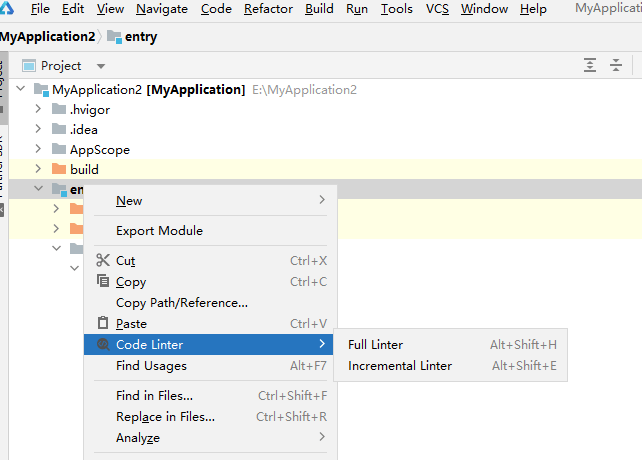Collapse the selected entry module node
This screenshot has width=642, height=460.
click(x=38, y=188)
